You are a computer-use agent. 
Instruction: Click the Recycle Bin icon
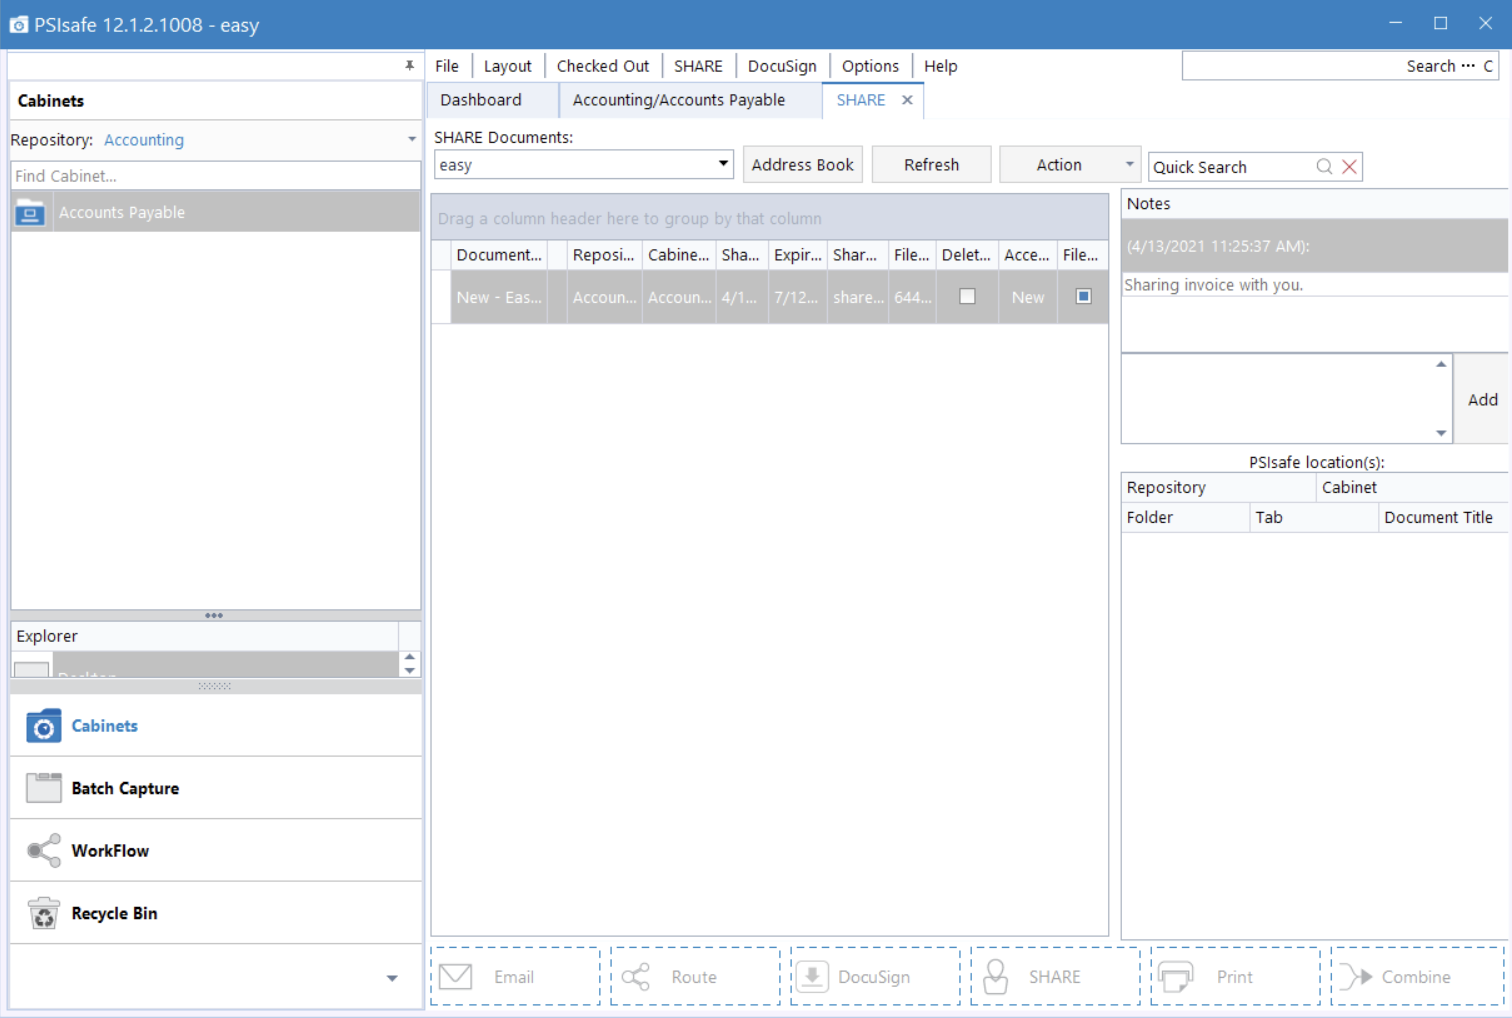[43, 913]
